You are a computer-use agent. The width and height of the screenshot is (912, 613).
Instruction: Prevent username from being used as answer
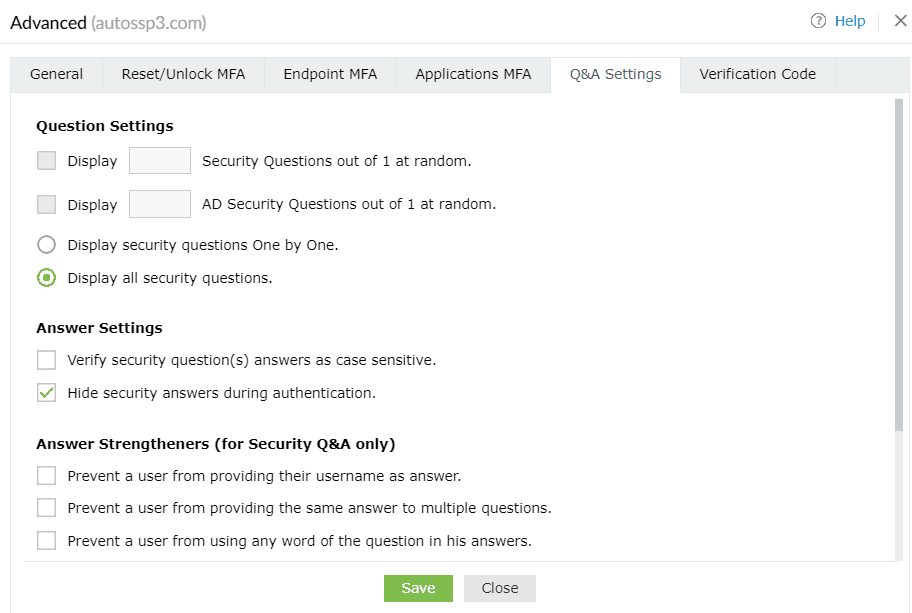[x=46, y=476]
